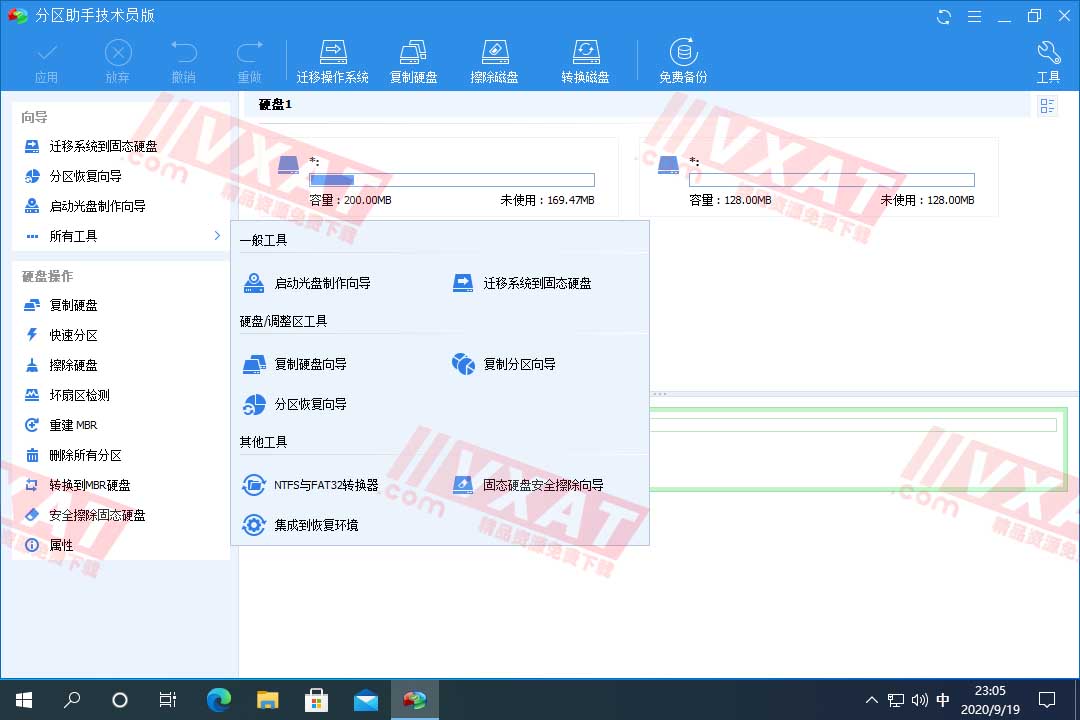
Task: Open the 重建MBR tool
Action: point(74,425)
